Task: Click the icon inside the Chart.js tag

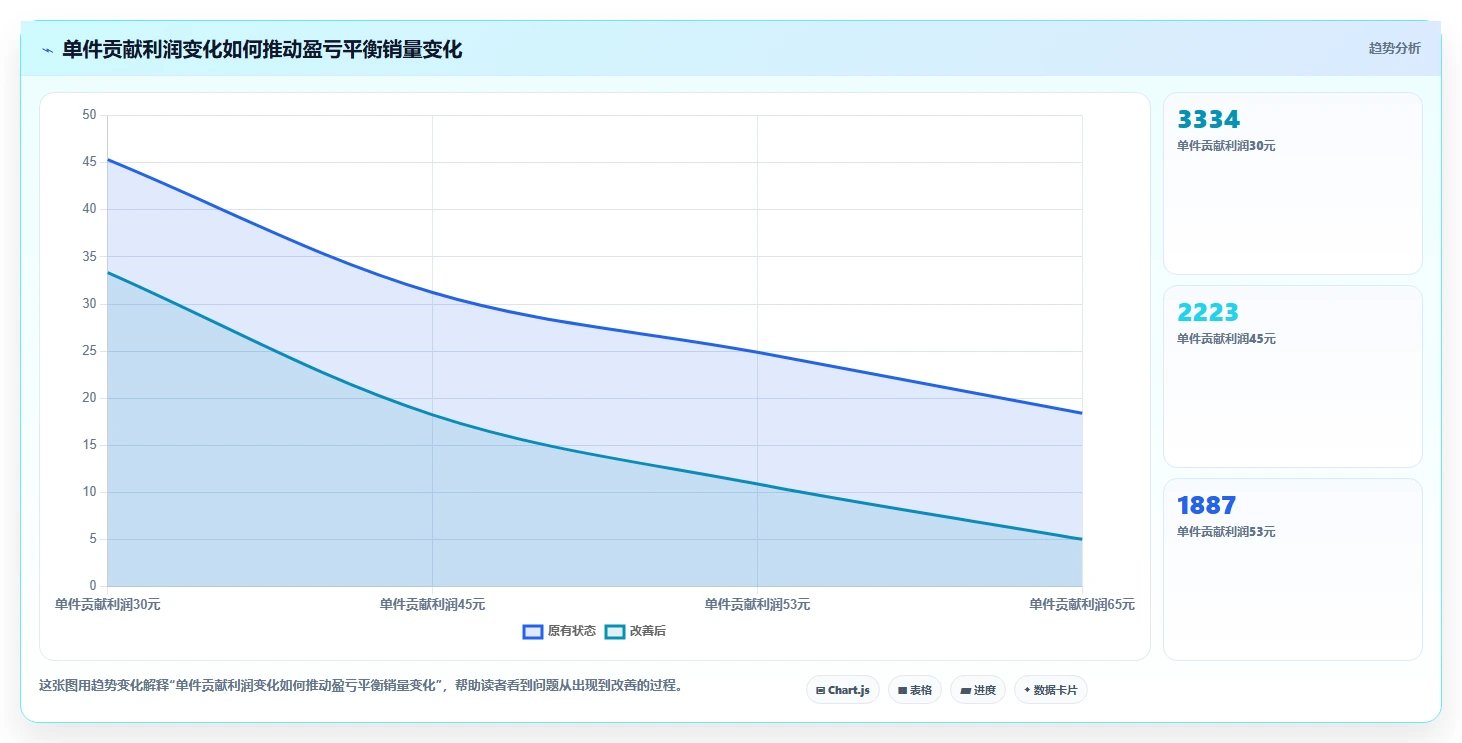Action: (820, 690)
